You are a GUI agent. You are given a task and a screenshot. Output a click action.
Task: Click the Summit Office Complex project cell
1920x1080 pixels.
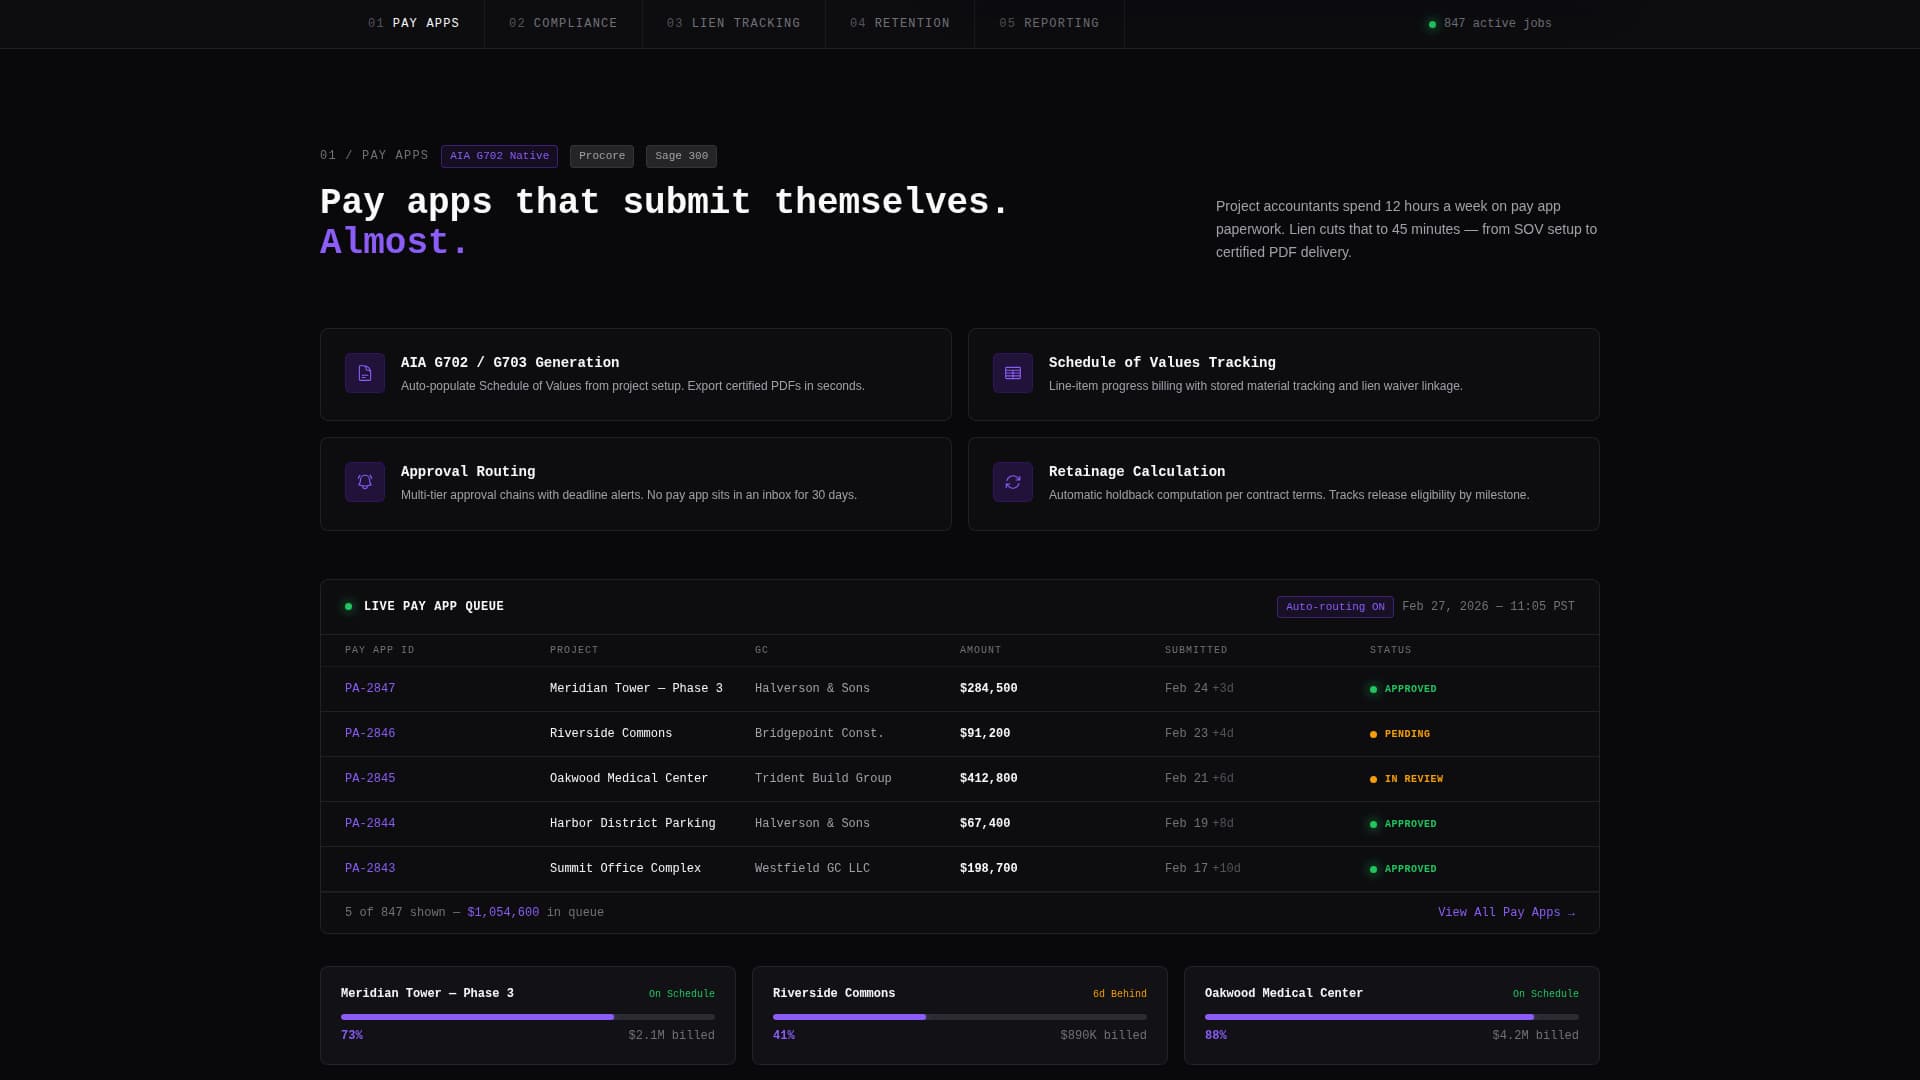626,869
